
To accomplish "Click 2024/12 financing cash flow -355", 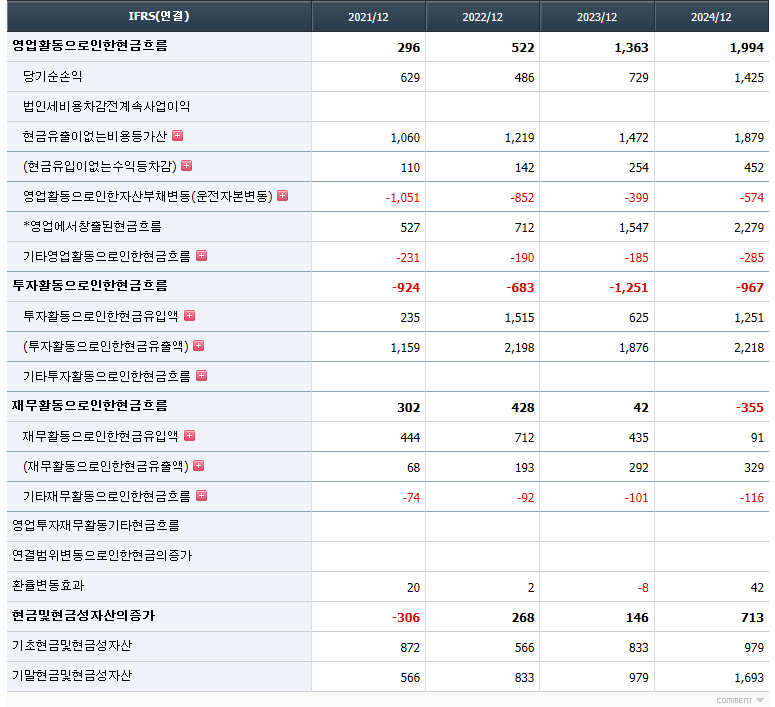I will 750,407.
